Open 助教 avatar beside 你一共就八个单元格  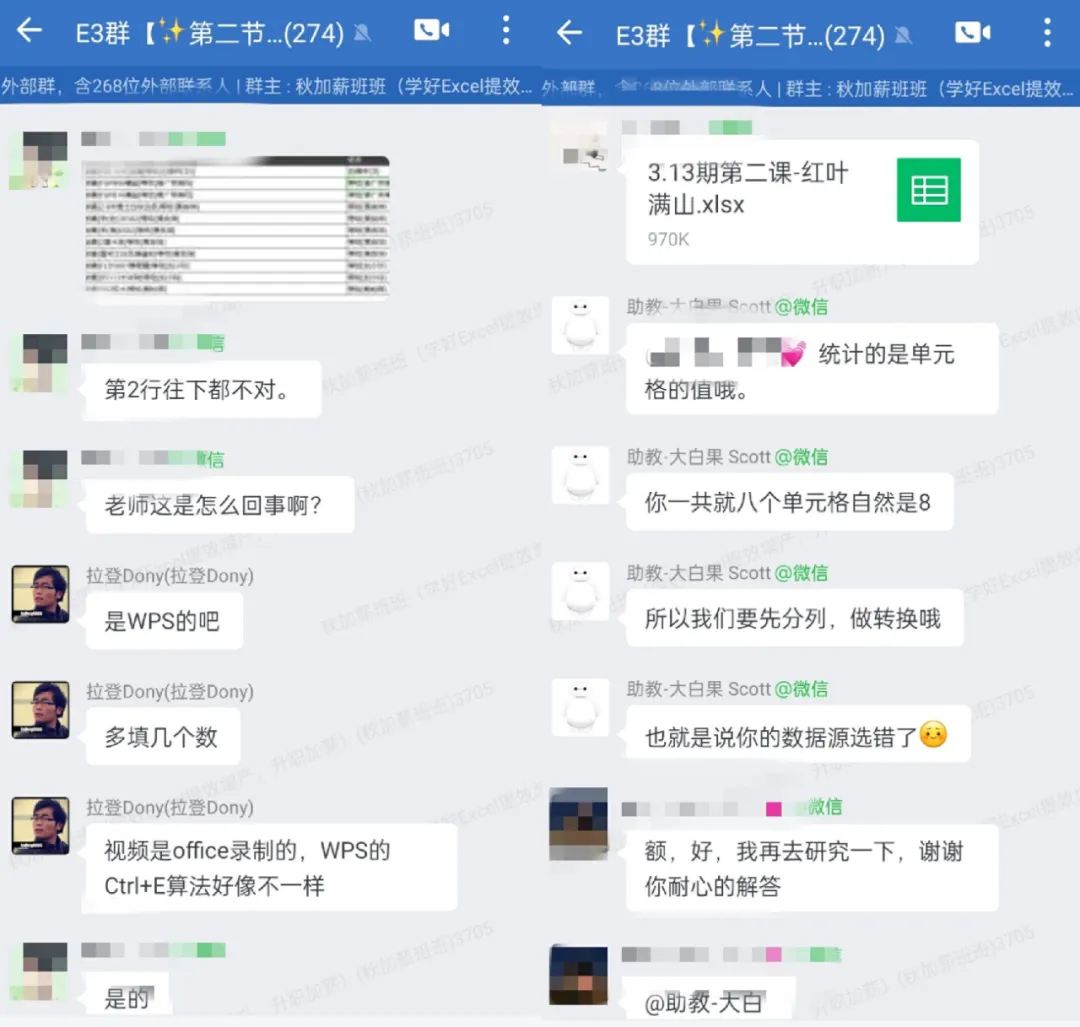tap(581, 475)
